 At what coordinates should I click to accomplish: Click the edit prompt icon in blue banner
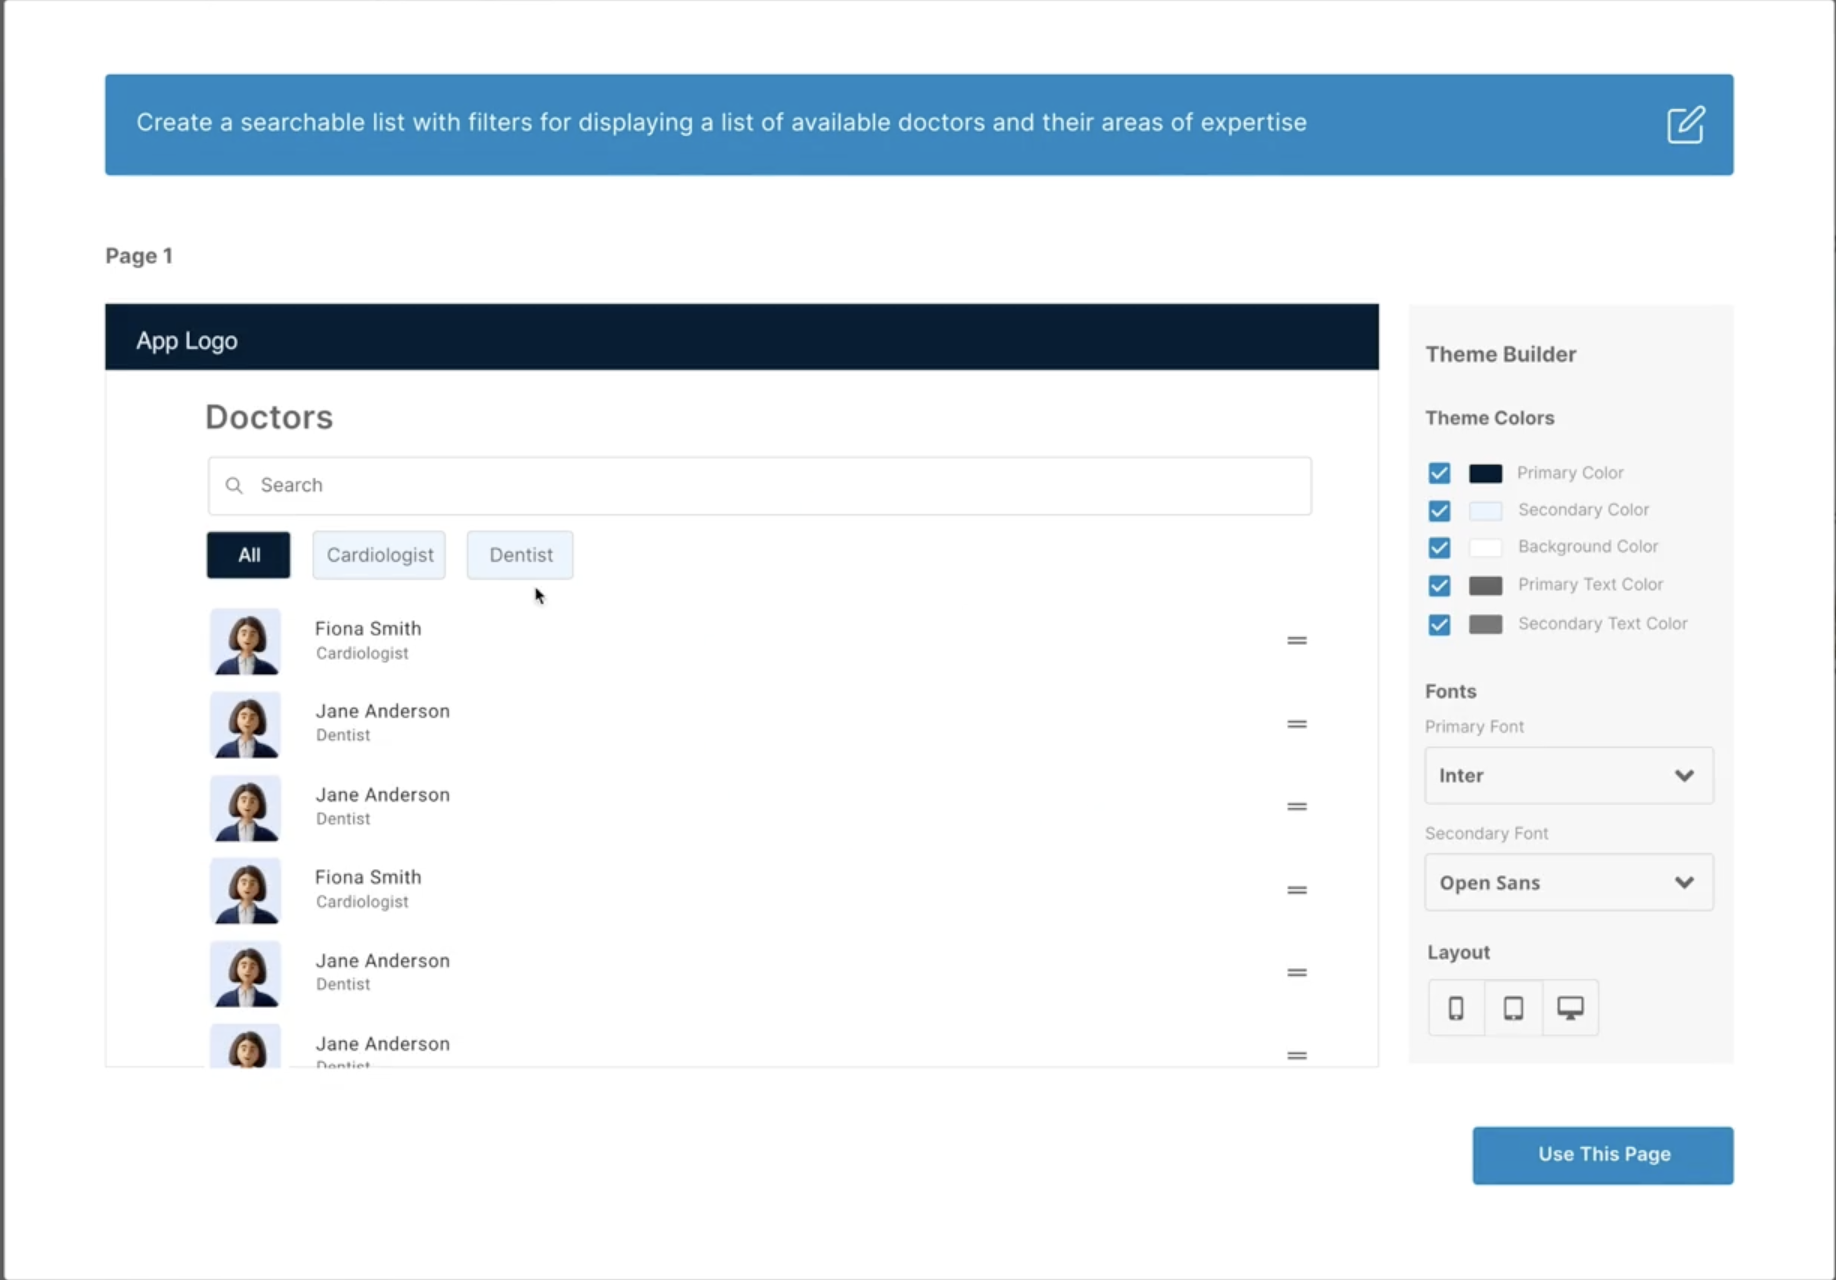click(1685, 125)
